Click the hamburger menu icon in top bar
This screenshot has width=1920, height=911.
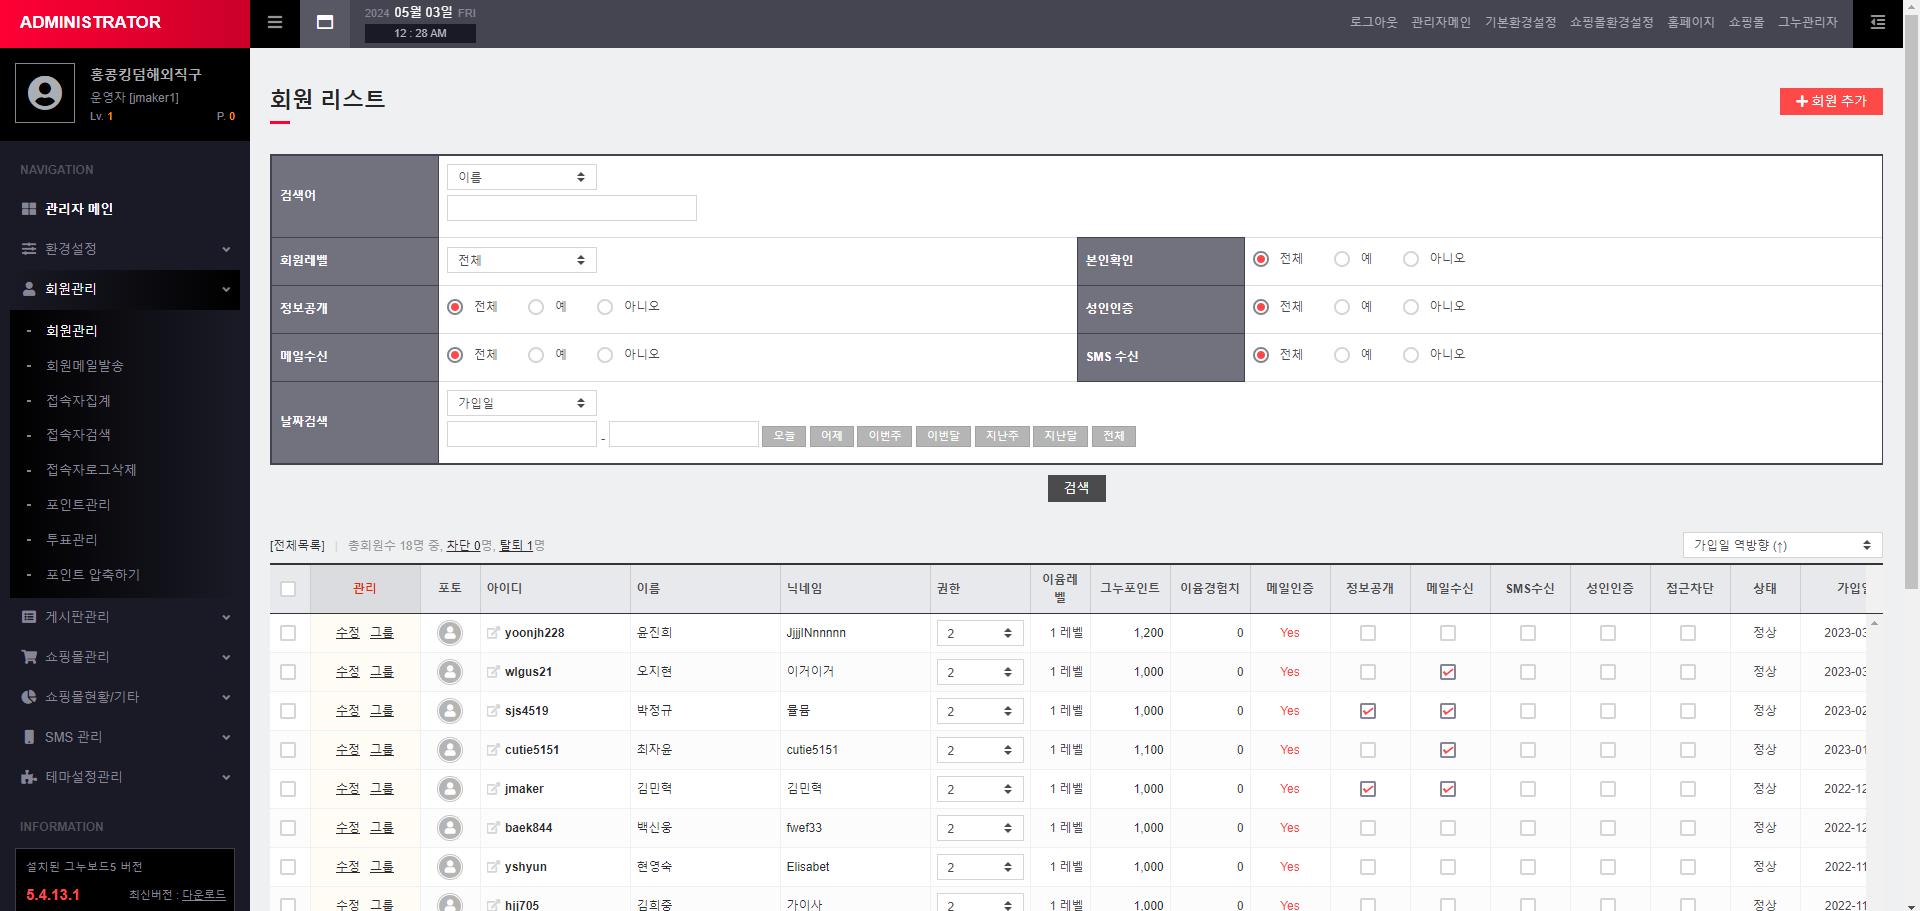pos(275,23)
